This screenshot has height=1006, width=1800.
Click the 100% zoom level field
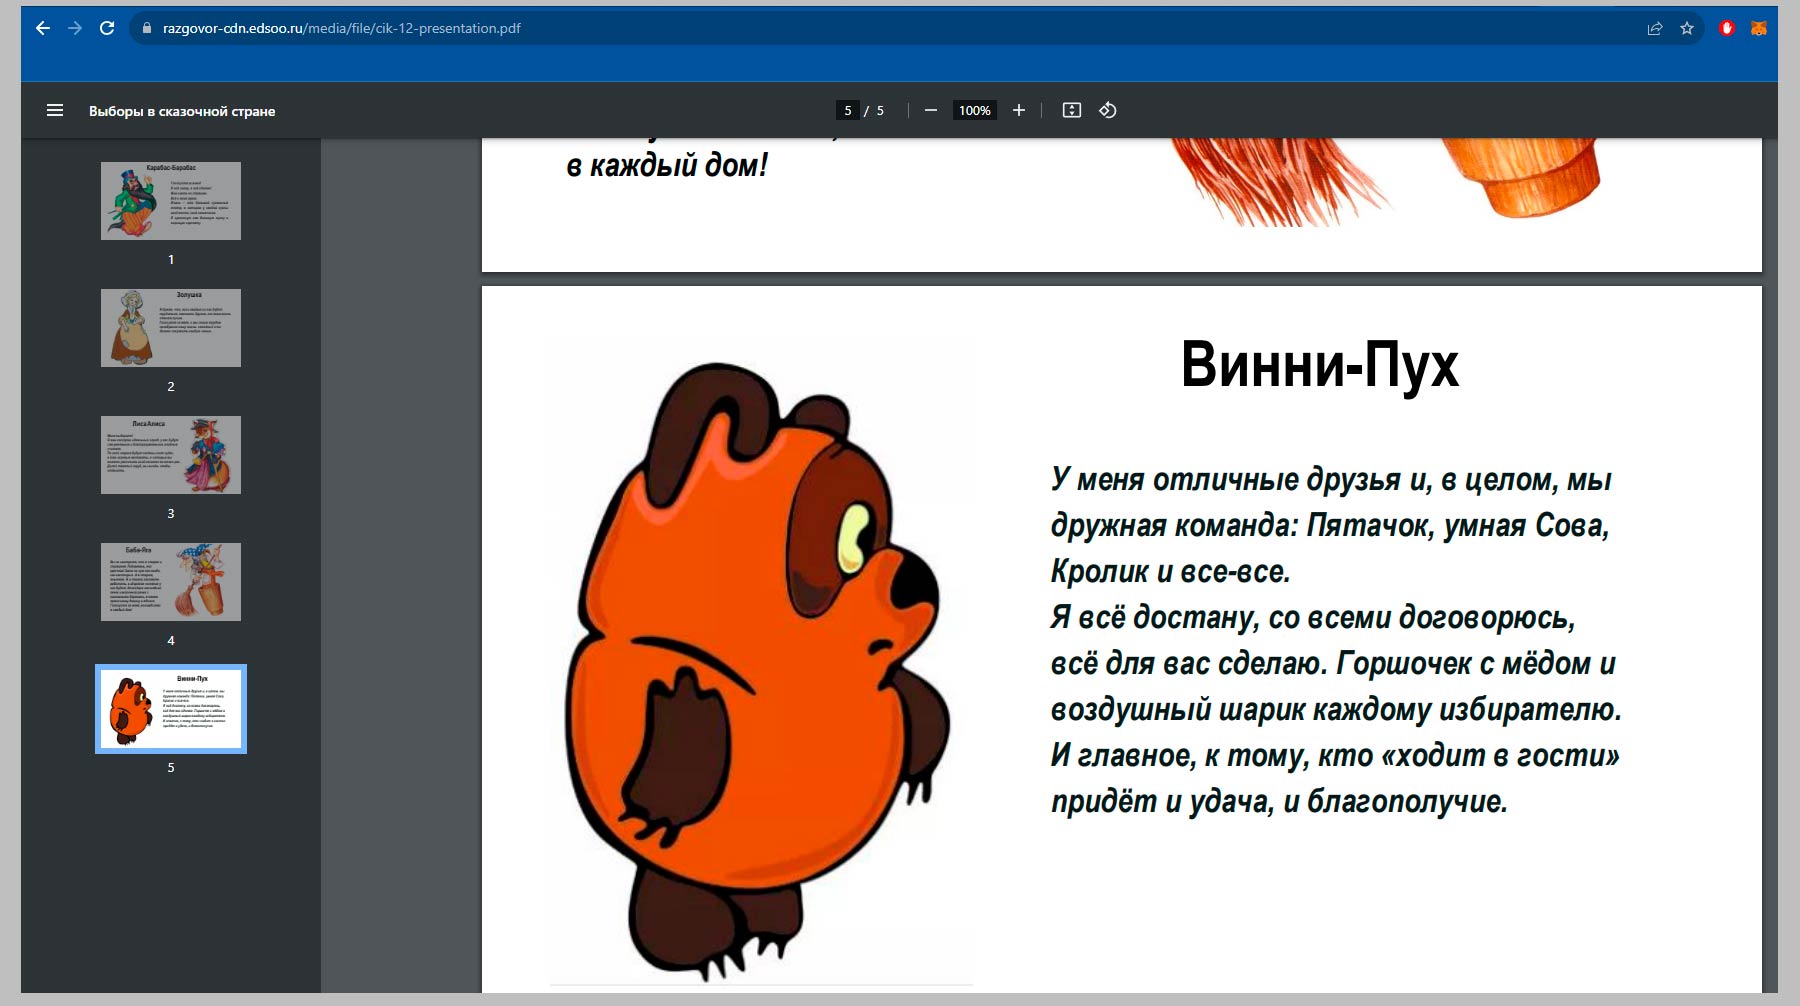pyautogui.click(x=975, y=110)
